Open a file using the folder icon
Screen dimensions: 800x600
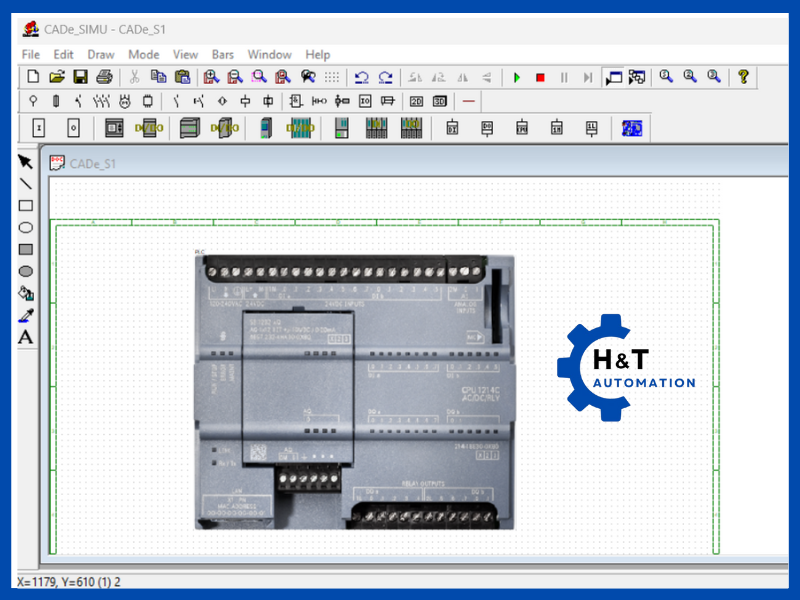click(x=57, y=77)
